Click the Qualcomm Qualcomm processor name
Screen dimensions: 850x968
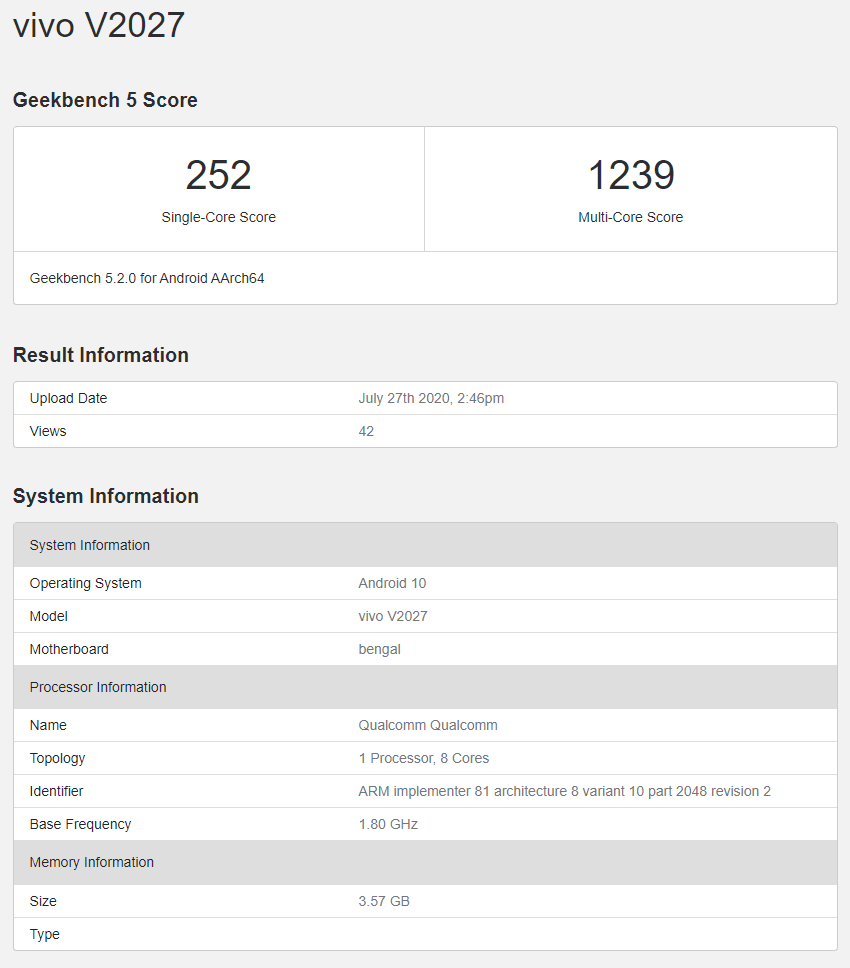427,725
